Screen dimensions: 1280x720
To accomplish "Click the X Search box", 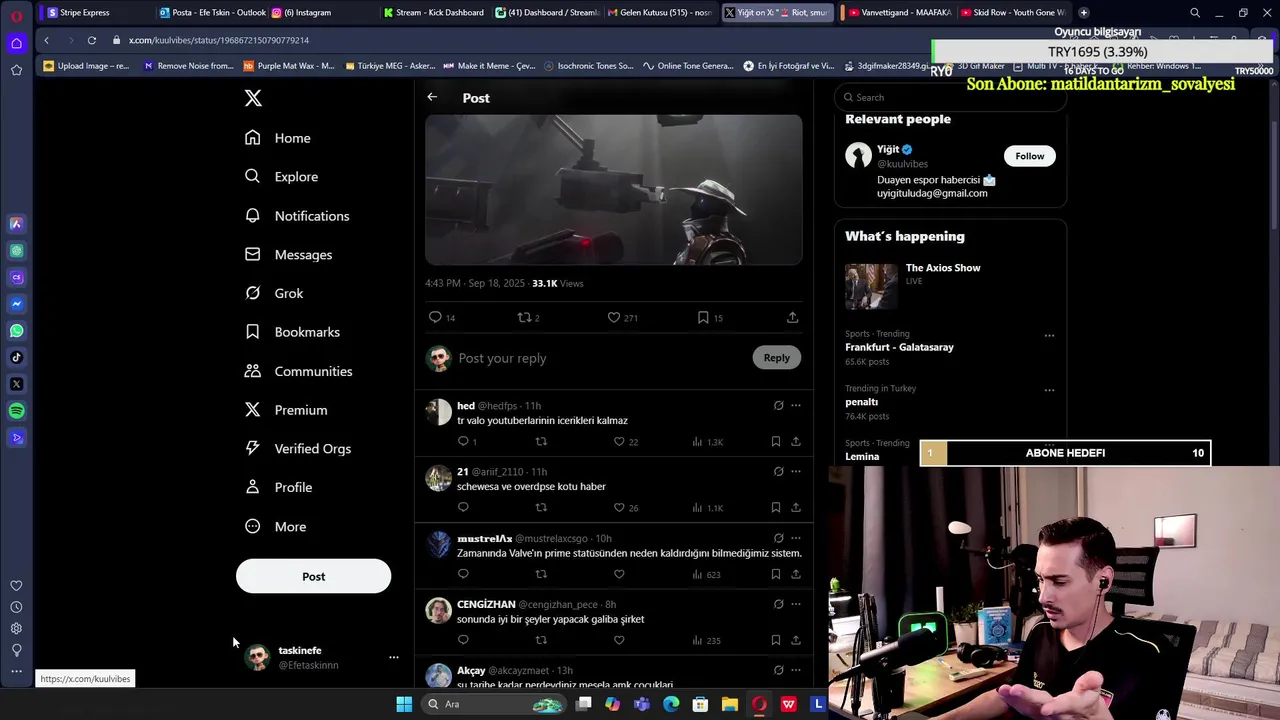I will (950, 97).
